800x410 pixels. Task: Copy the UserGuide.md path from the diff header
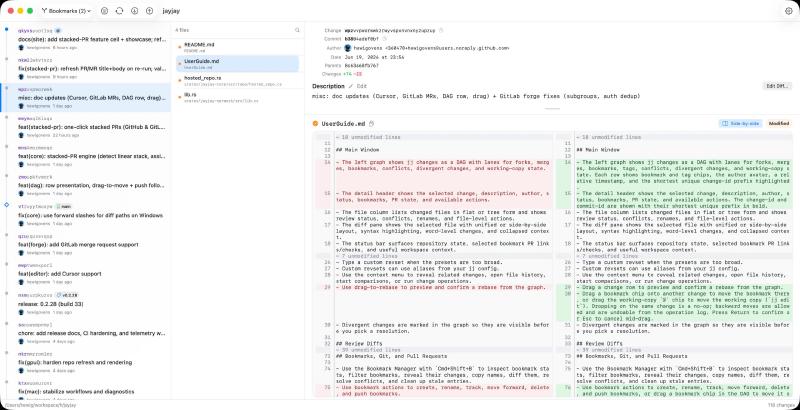point(371,123)
